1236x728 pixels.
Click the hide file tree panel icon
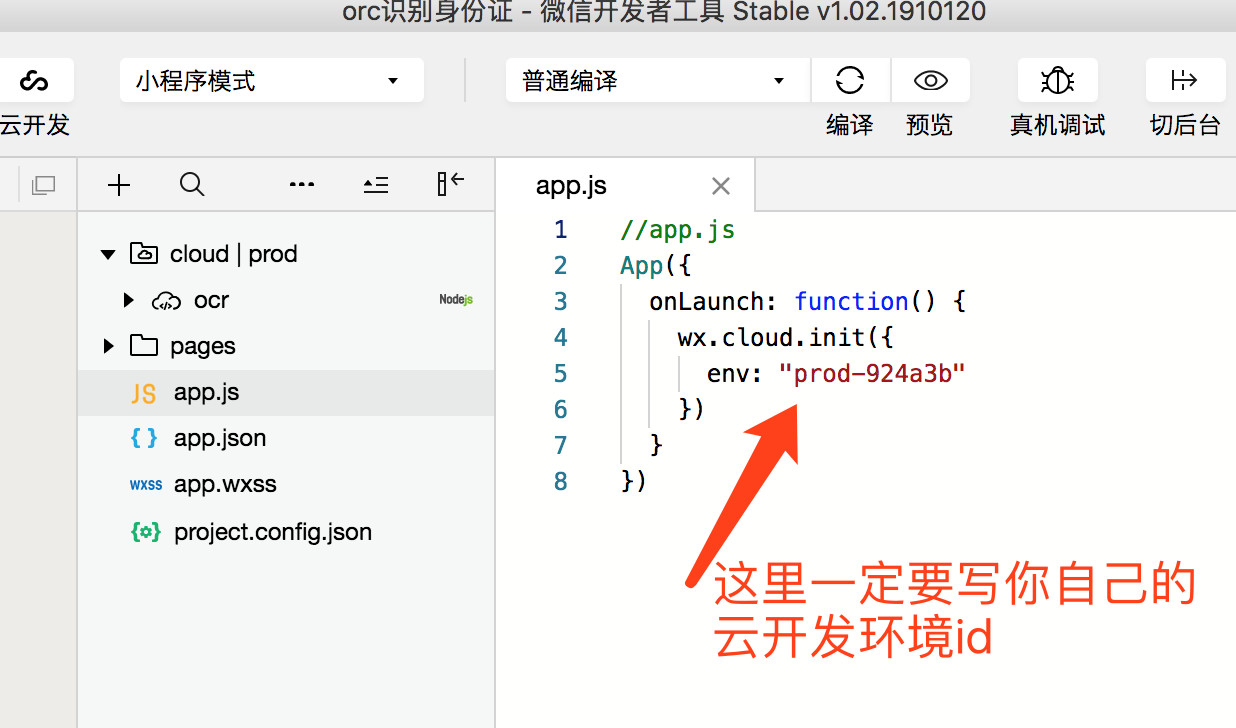pyautogui.click(x=451, y=183)
